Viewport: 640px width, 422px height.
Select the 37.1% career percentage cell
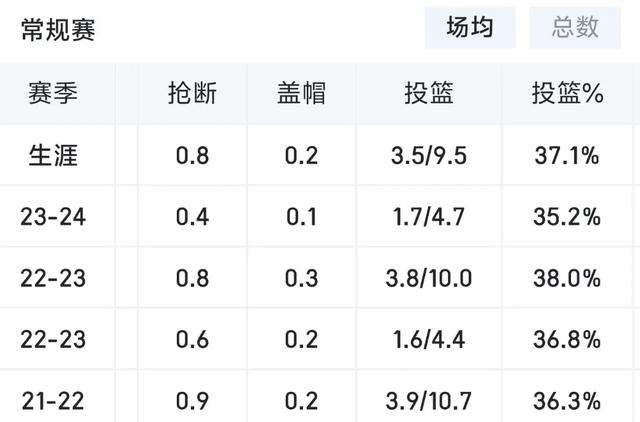coord(566,155)
